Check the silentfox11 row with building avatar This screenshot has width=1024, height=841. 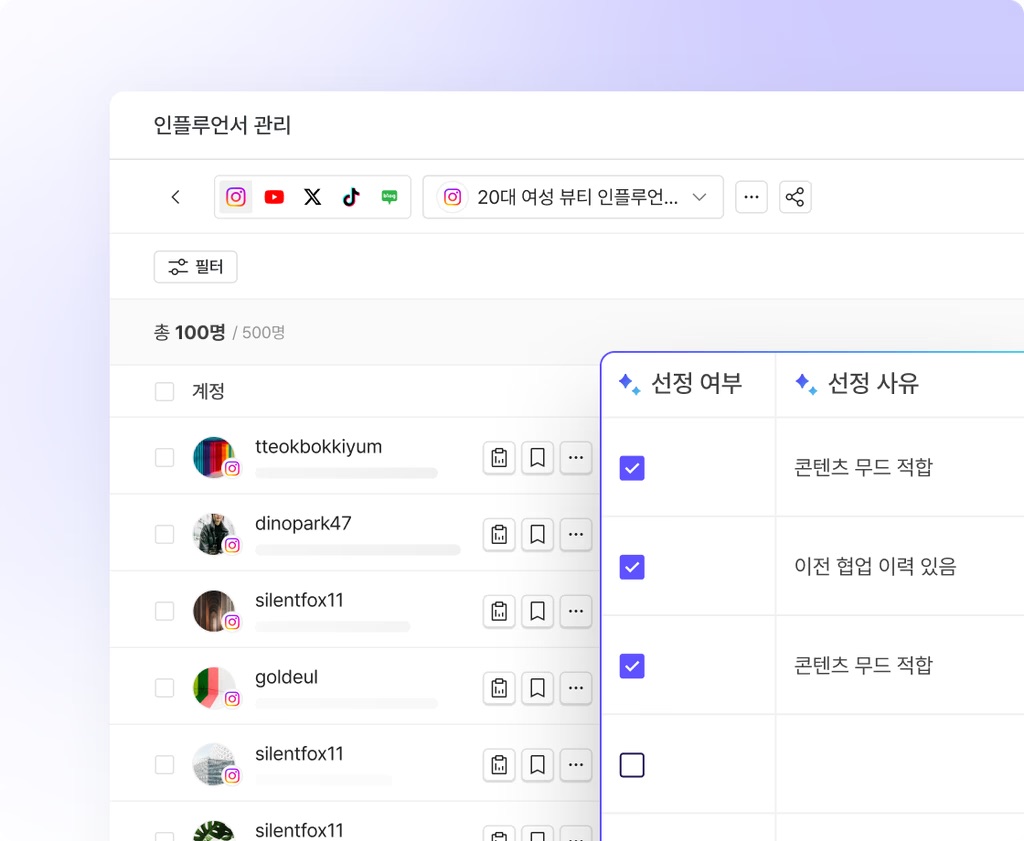pyautogui.click(x=165, y=765)
